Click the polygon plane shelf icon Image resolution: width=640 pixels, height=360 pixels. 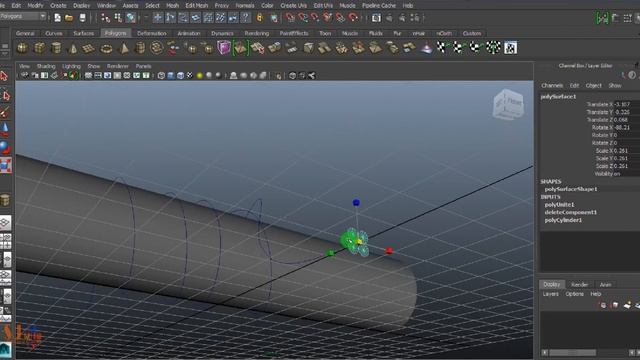(89, 49)
